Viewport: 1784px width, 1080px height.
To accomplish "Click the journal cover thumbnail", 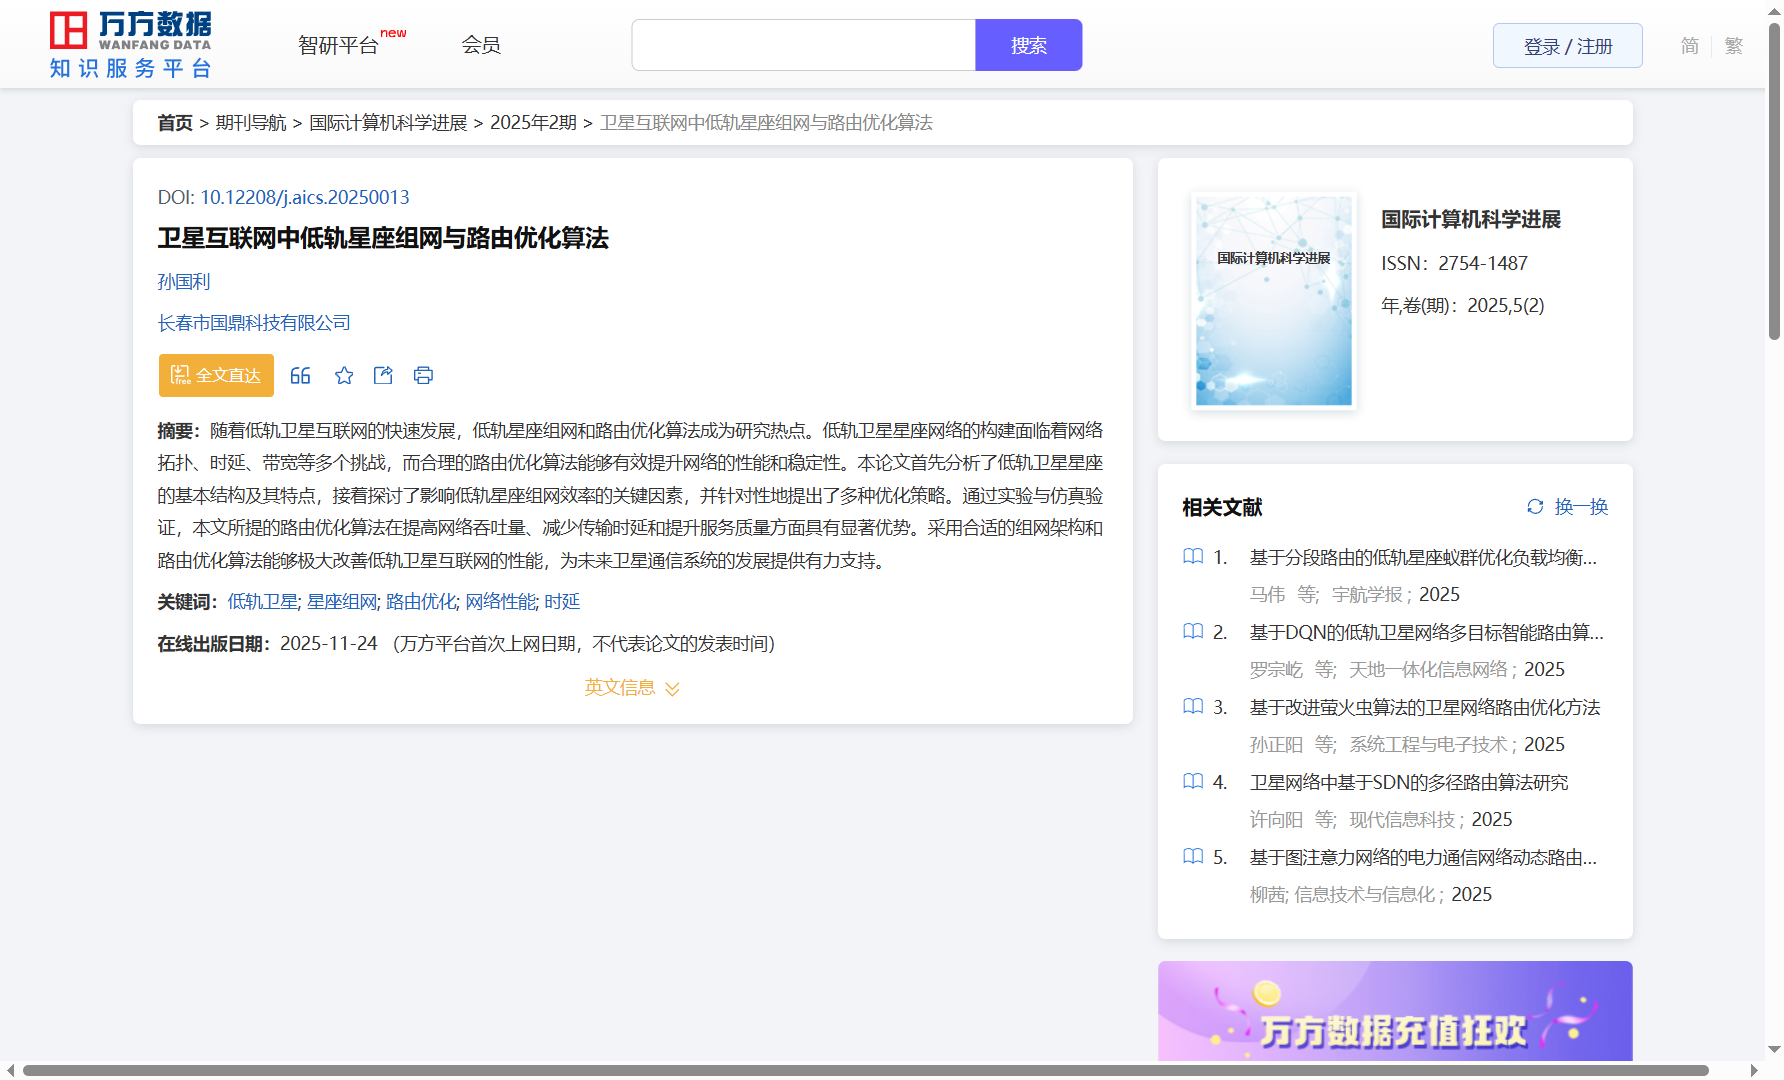I will click(1273, 301).
